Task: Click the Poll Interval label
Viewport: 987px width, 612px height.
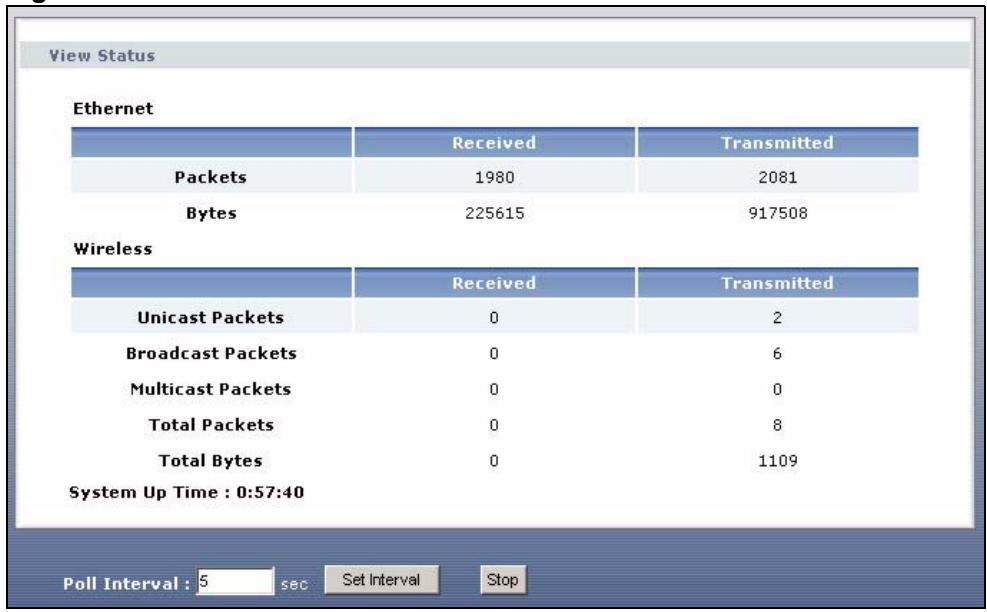Action: (x=127, y=584)
